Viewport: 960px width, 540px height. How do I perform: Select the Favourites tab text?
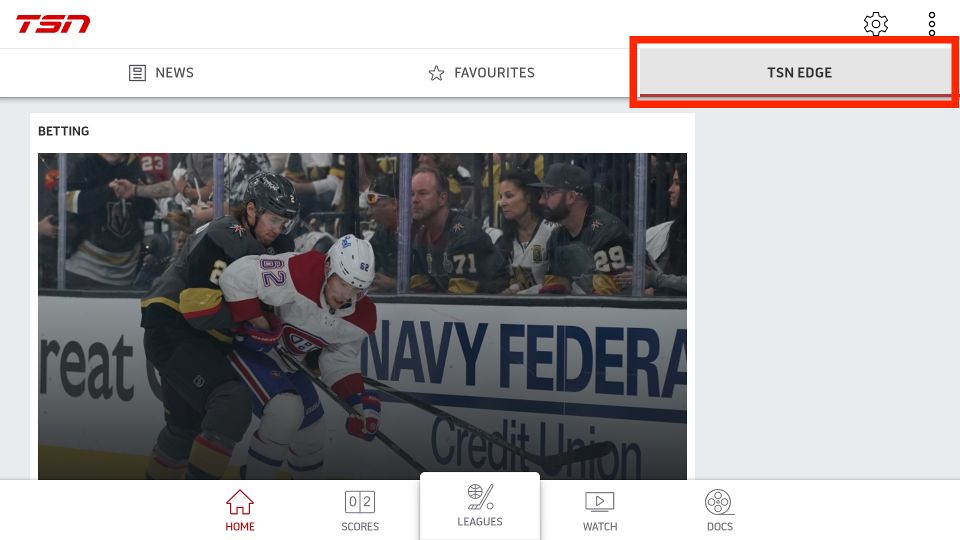tap(494, 73)
